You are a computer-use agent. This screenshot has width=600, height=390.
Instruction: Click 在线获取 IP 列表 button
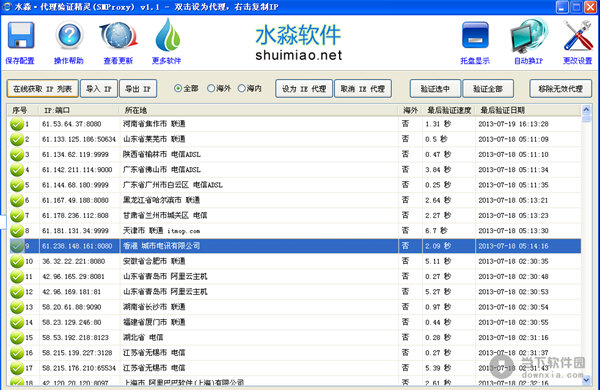(42, 89)
